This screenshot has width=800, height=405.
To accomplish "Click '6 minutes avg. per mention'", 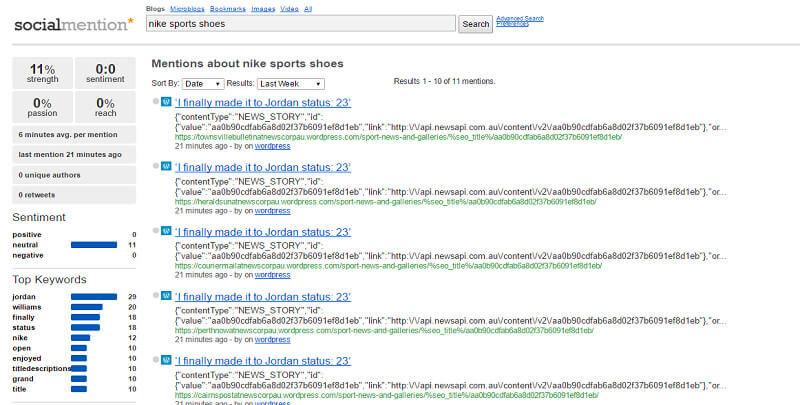I will 74,135.
